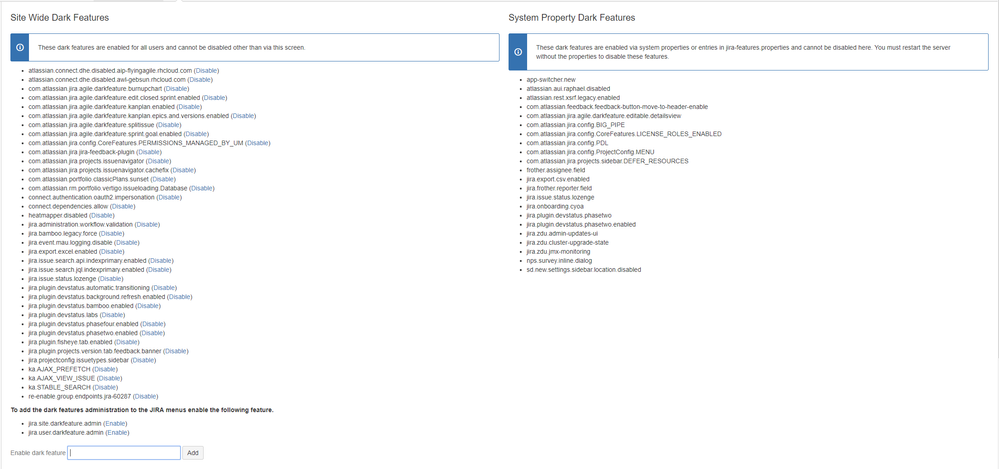Disable site-wide devstatus.phasetwo.enabled feature
The width and height of the screenshot is (999, 469).
(x=152, y=333)
